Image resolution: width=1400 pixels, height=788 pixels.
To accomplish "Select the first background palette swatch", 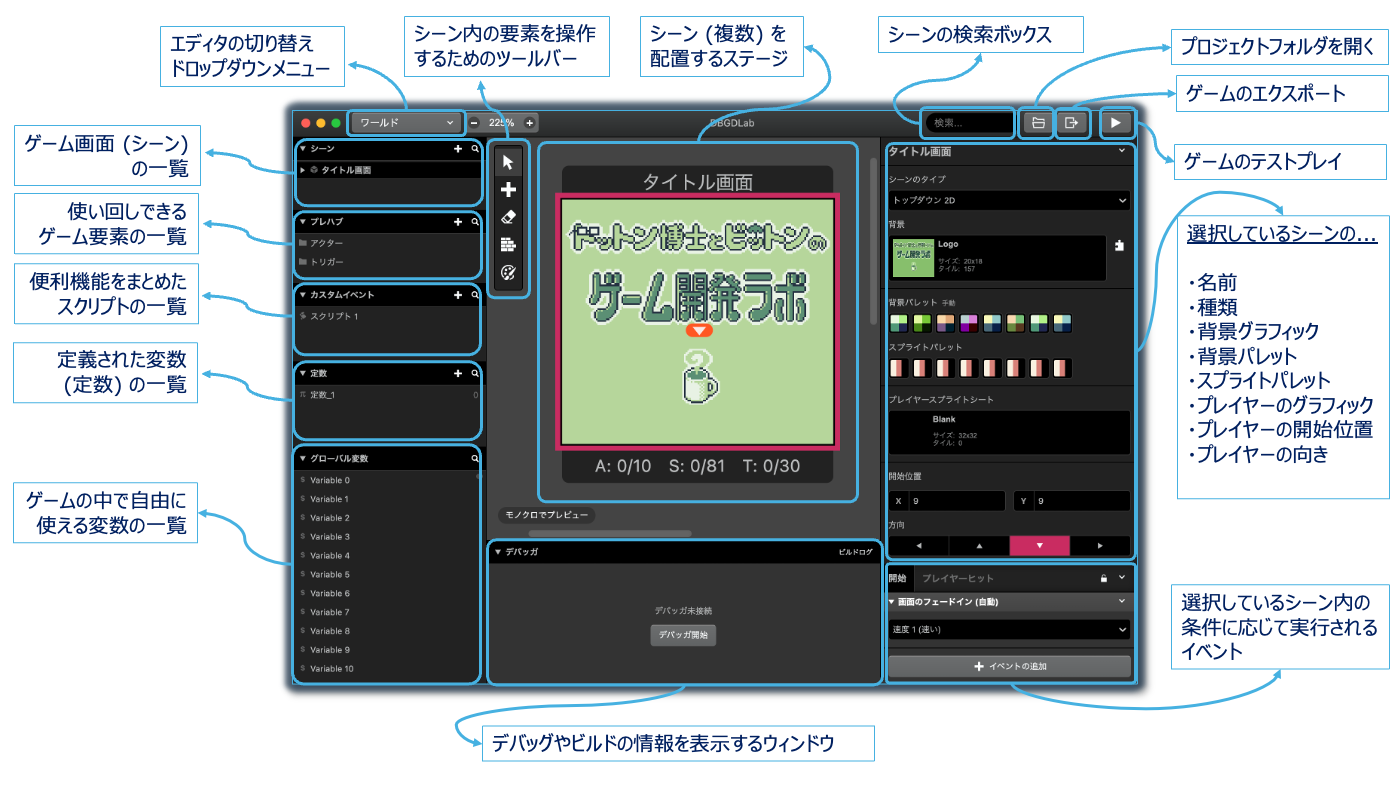I will coord(899,324).
